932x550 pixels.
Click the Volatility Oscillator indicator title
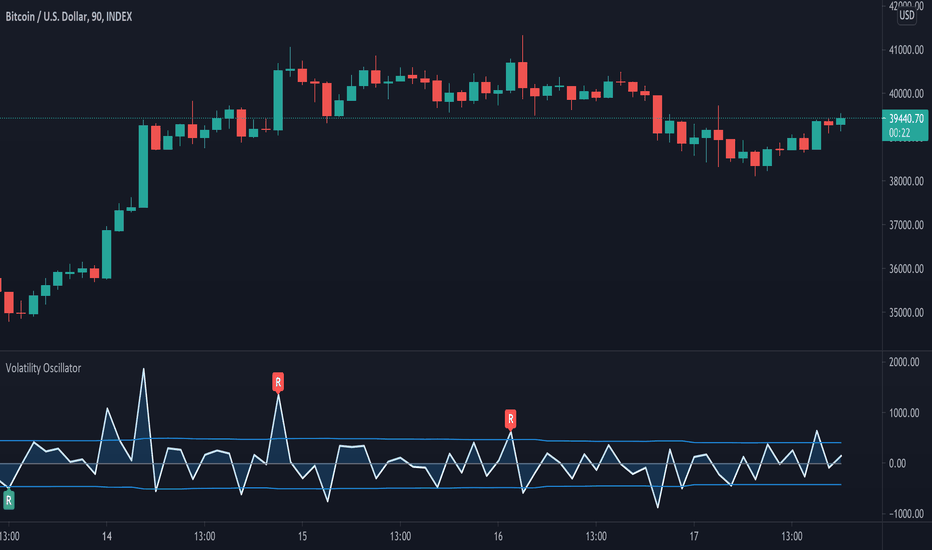point(43,368)
